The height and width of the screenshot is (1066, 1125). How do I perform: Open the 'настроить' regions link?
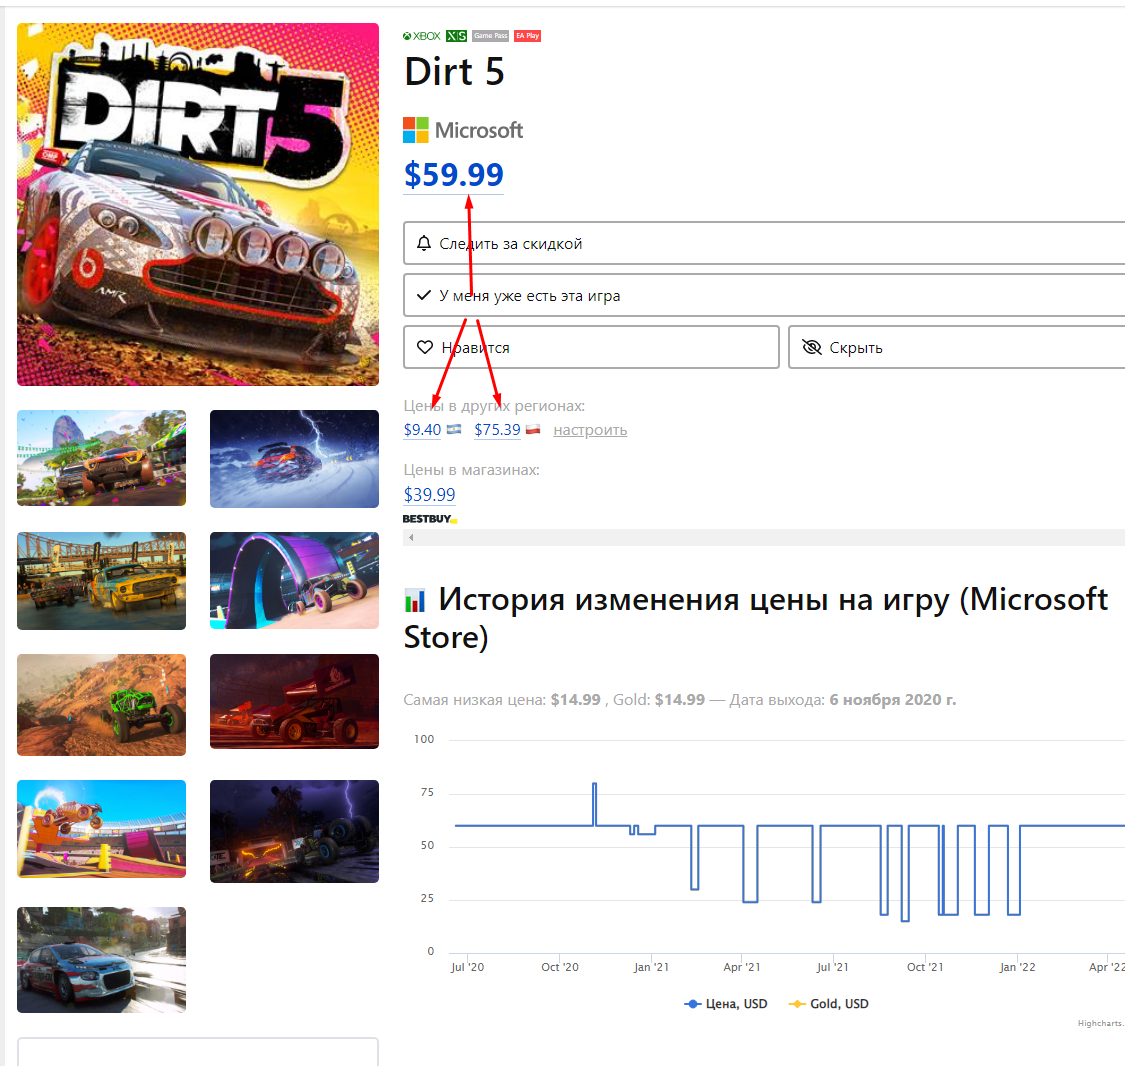point(590,430)
